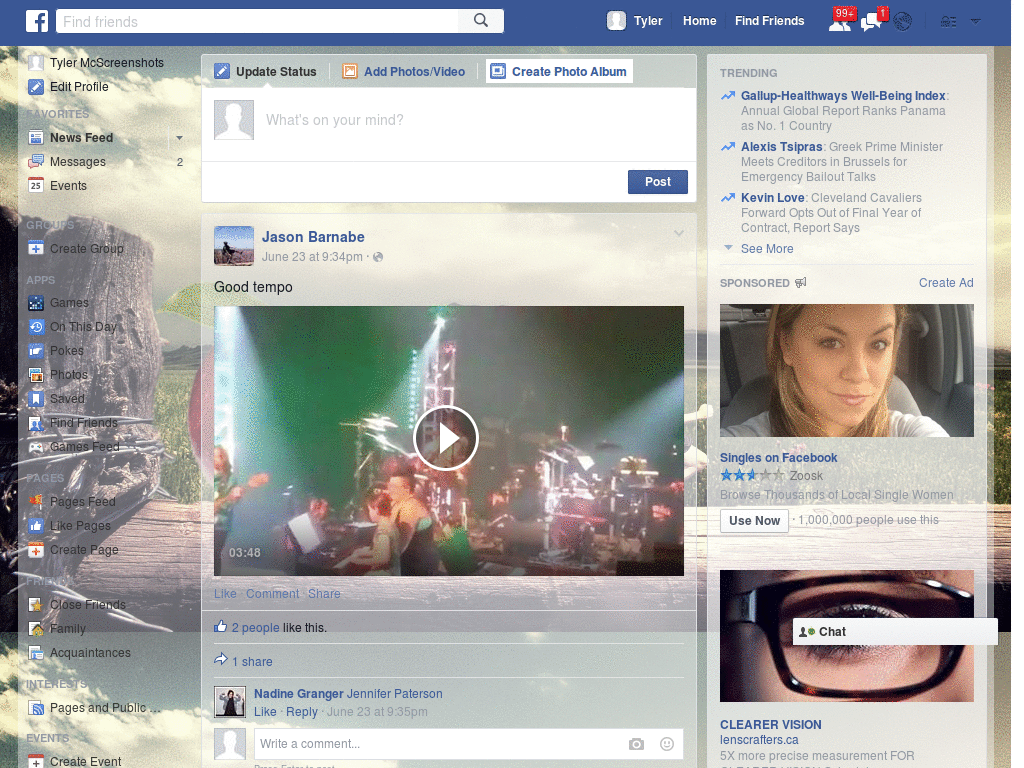
Task: Click the Facebook logo icon
Action: point(37,21)
